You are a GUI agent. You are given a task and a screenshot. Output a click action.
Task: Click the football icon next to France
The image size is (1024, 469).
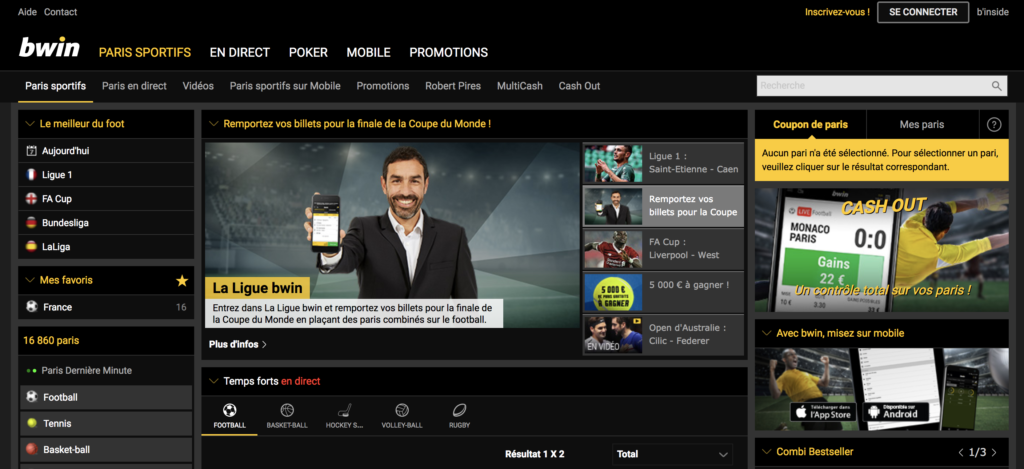(31, 306)
